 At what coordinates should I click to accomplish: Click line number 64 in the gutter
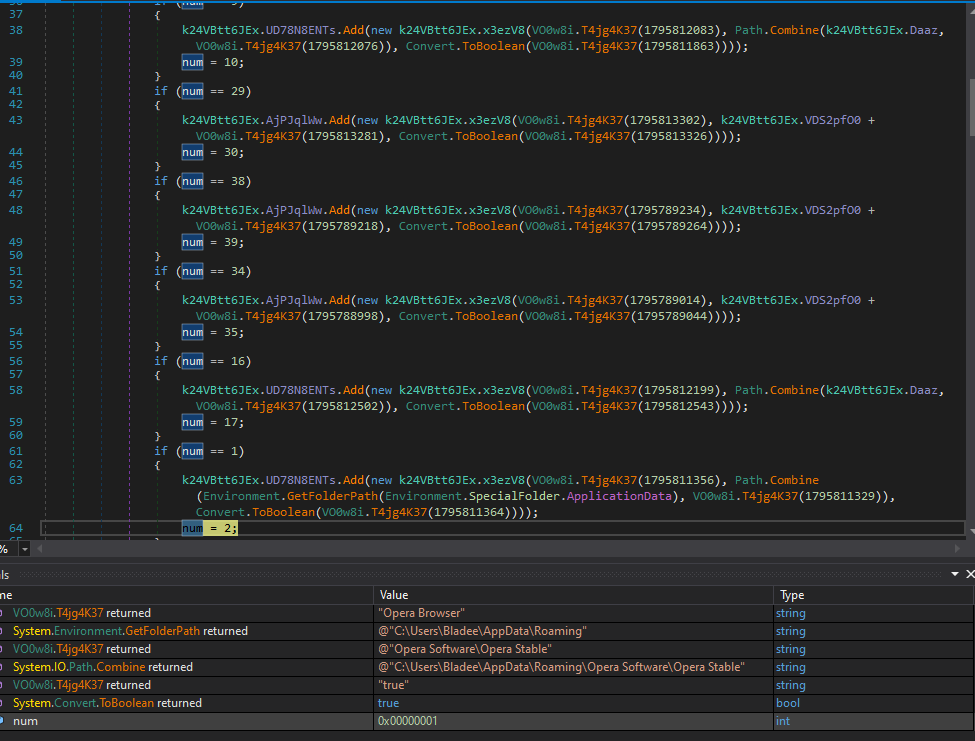15,528
